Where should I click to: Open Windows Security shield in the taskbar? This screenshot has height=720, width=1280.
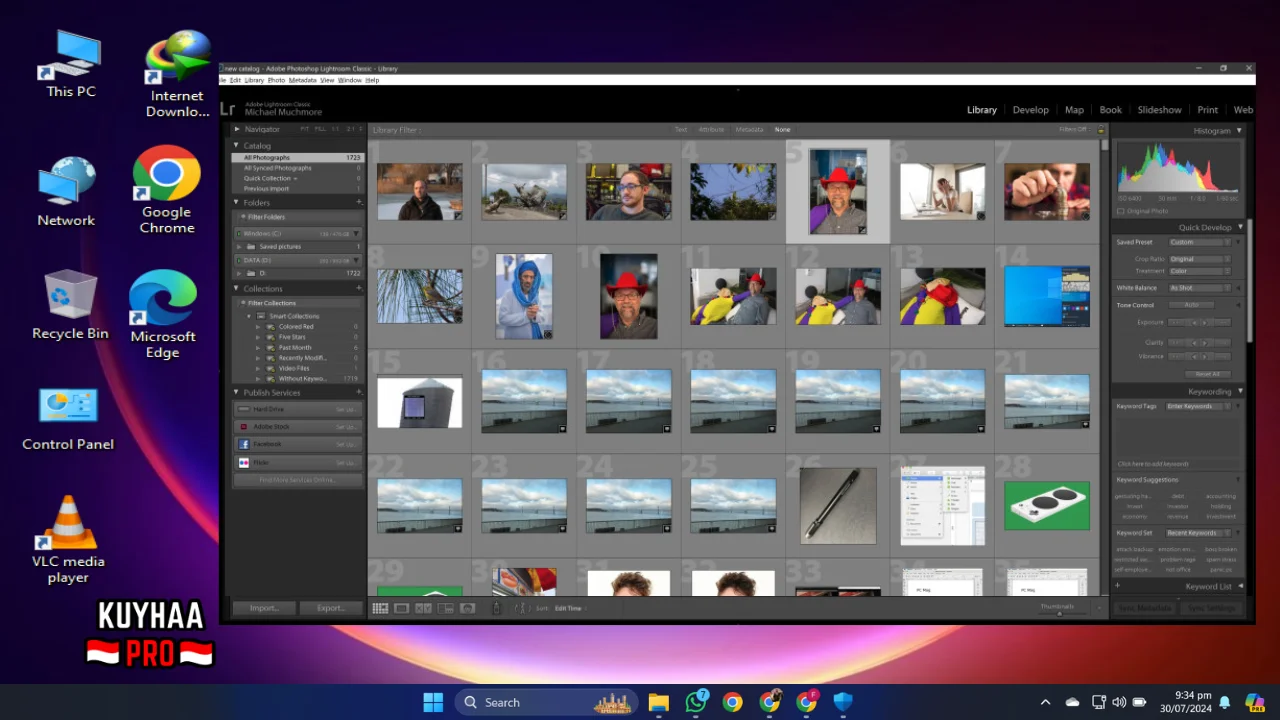coord(843,702)
